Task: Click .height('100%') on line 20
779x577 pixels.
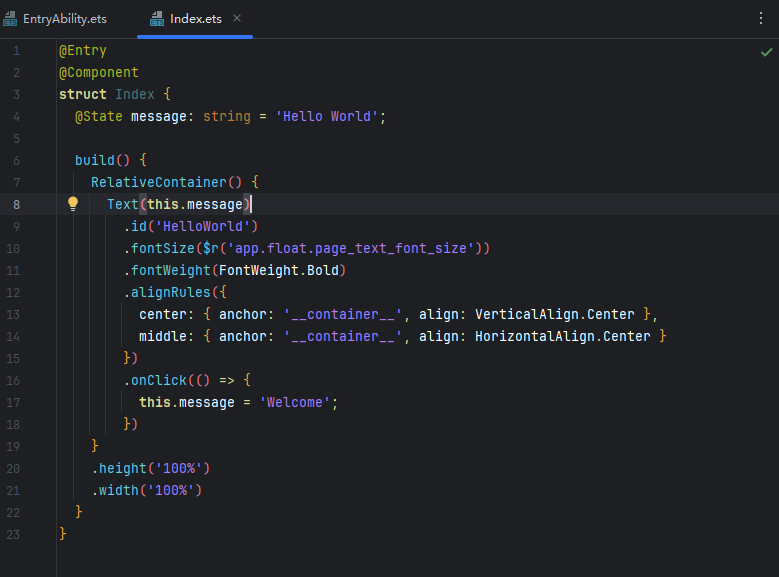Action: [151, 468]
